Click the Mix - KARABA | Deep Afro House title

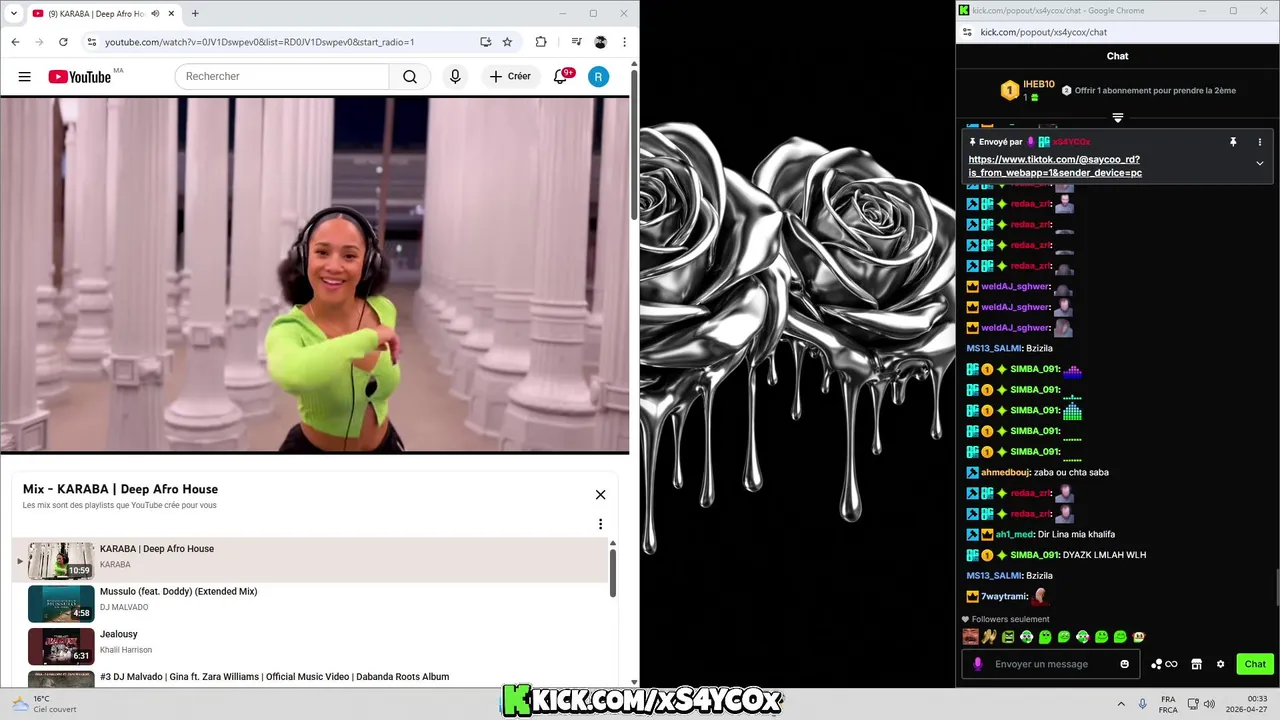pyautogui.click(x=120, y=489)
